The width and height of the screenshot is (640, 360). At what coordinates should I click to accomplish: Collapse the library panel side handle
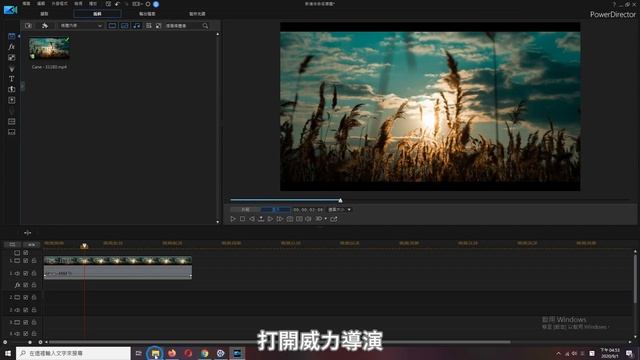[x=22, y=86]
